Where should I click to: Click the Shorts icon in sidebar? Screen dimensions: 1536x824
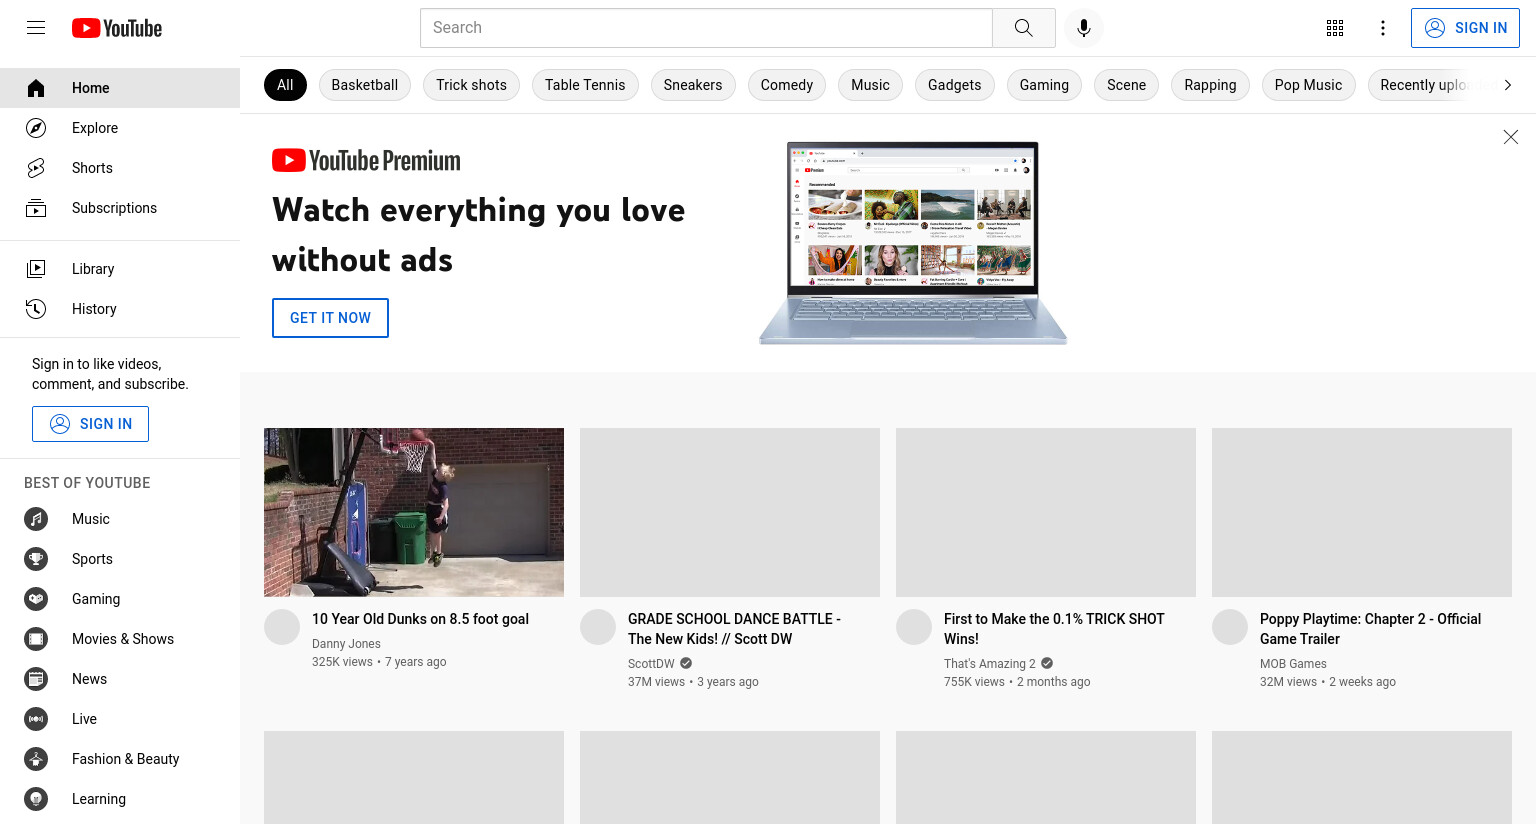(x=36, y=168)
